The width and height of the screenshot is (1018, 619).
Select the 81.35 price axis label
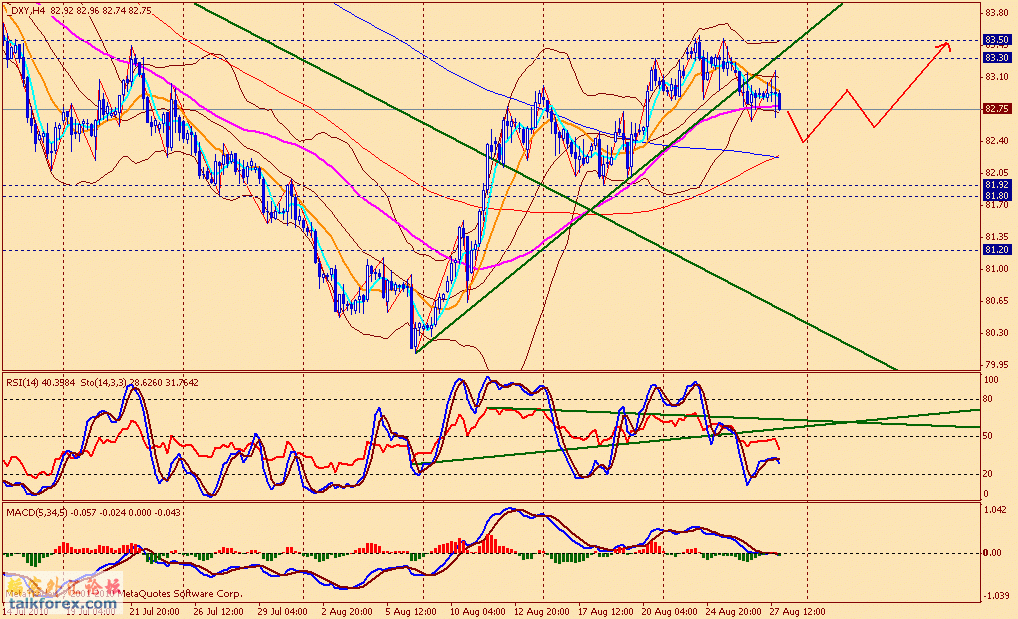coord(997,237)
